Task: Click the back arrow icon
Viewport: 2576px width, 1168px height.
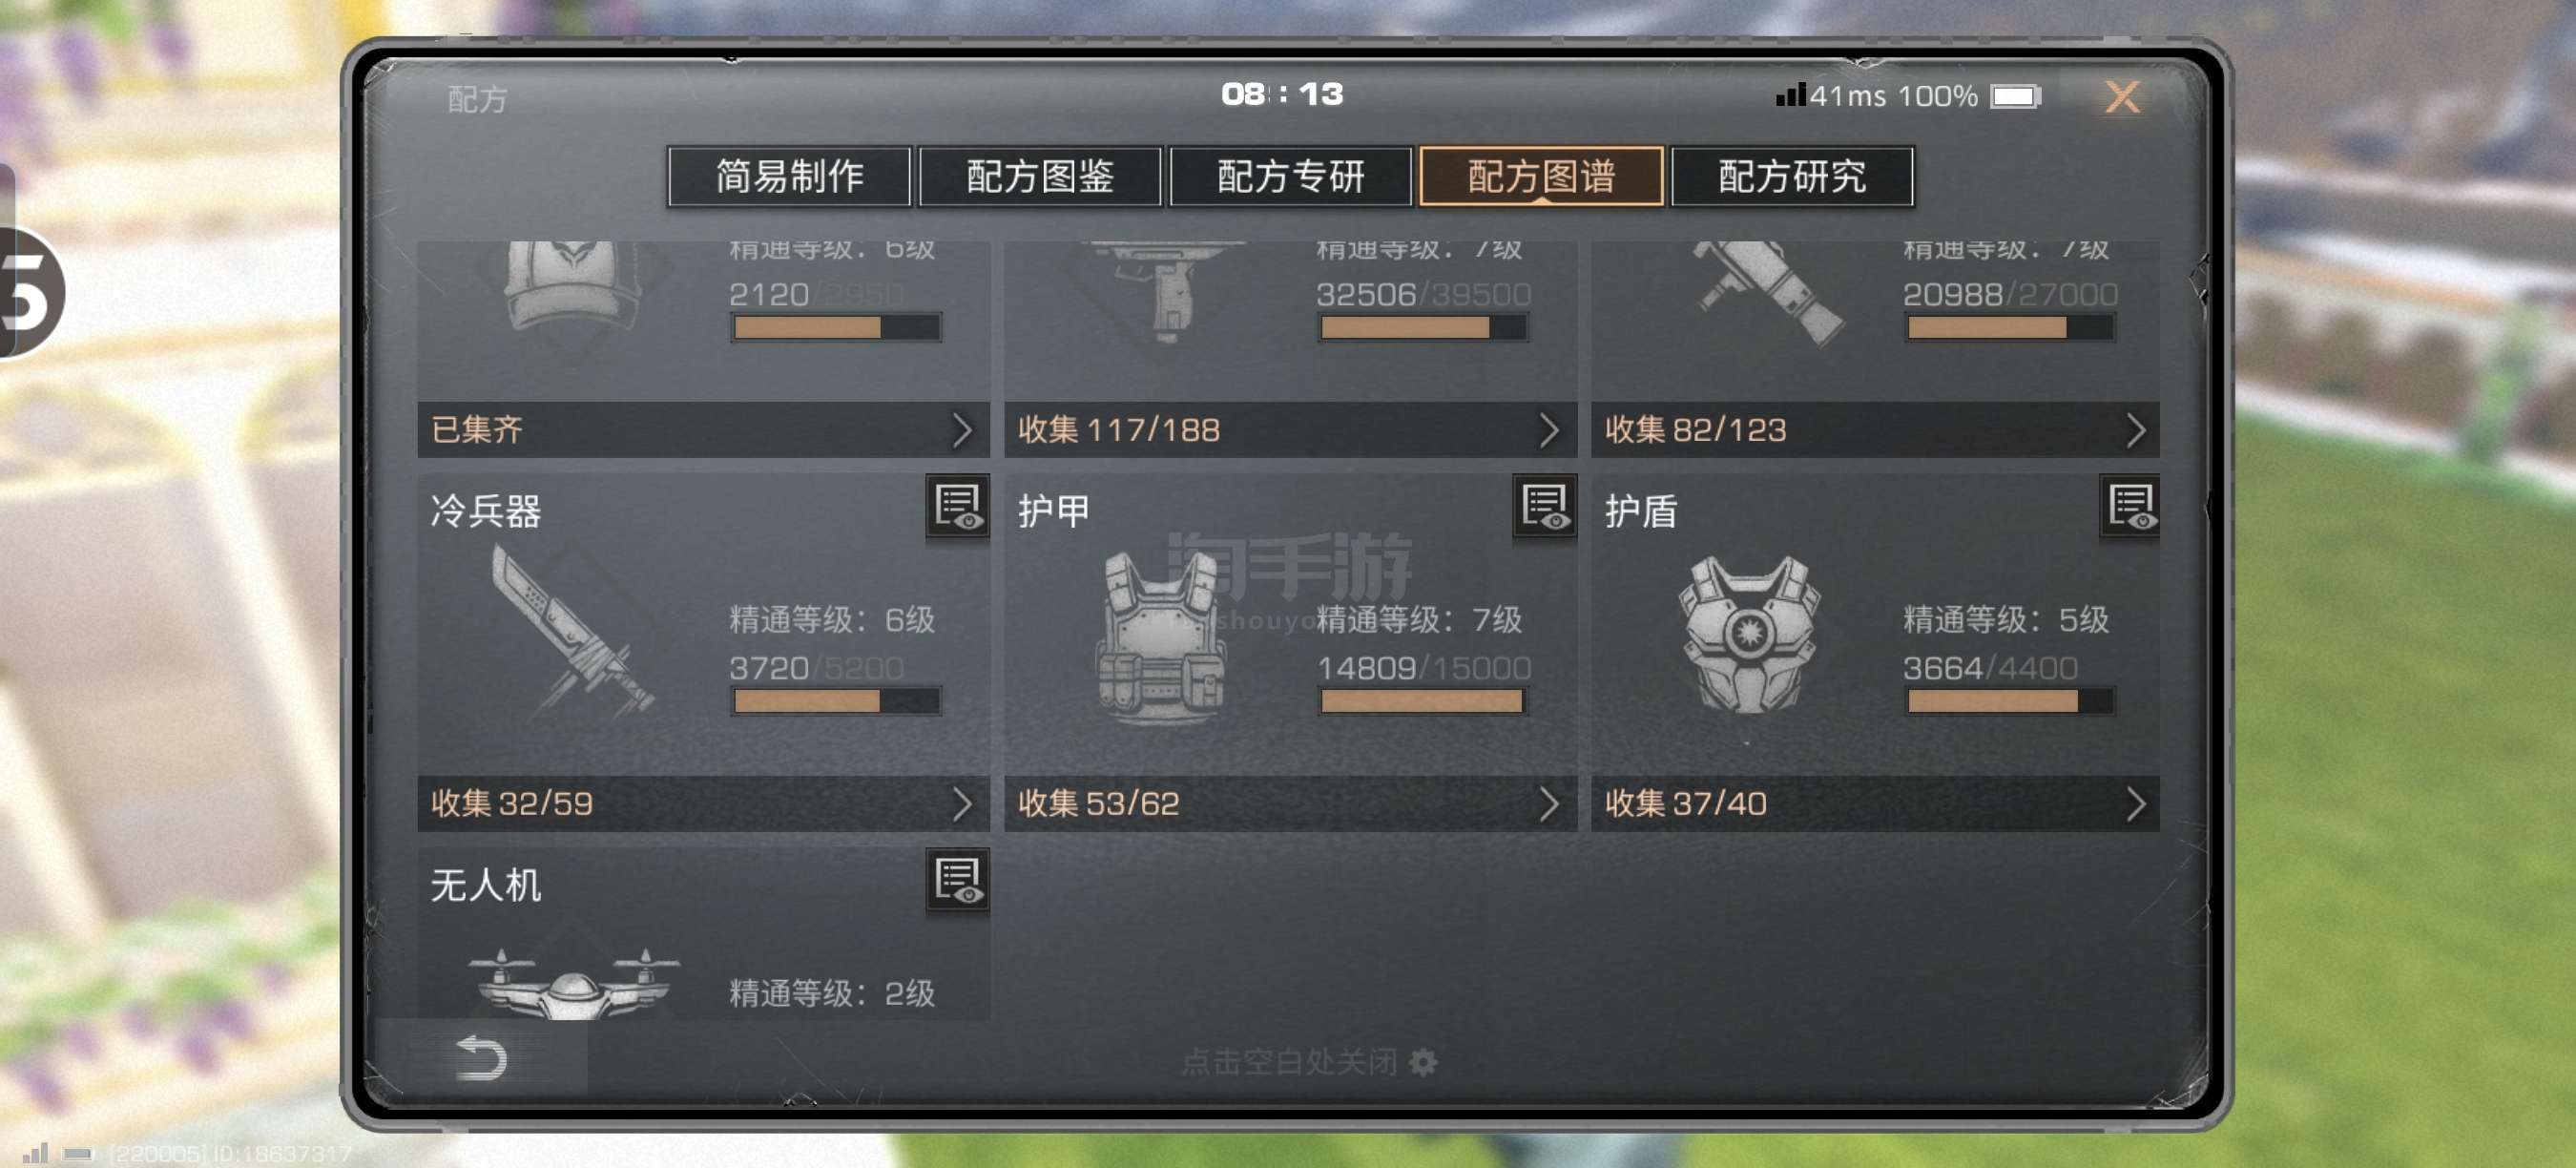Action: tap(482, 1058)
